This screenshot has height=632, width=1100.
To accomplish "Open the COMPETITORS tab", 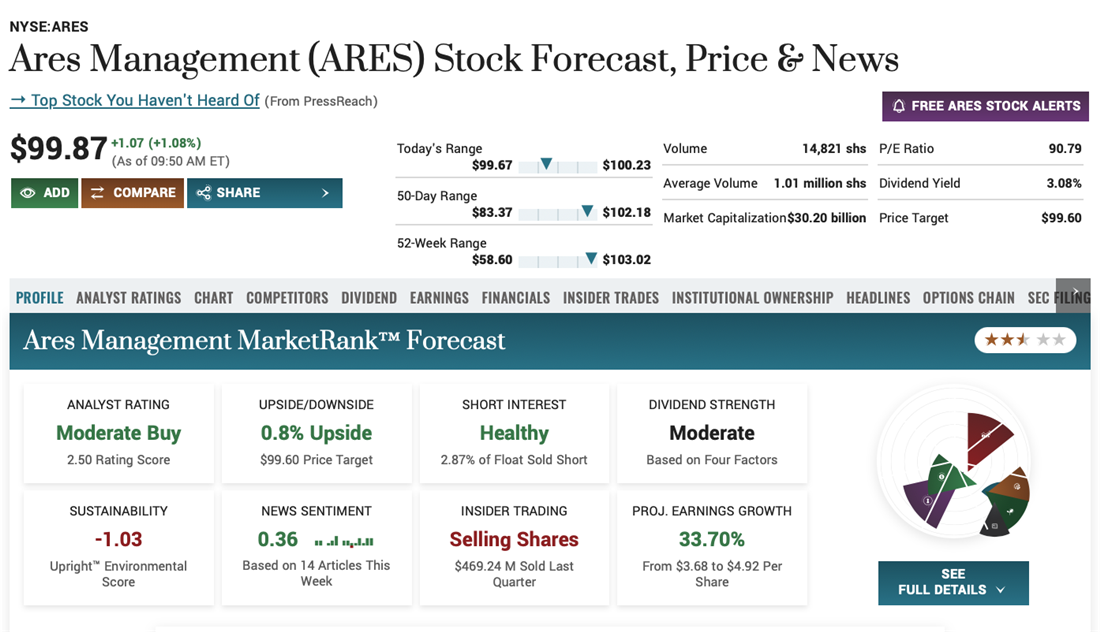I will pyautogui.click(x=287, y=298).
